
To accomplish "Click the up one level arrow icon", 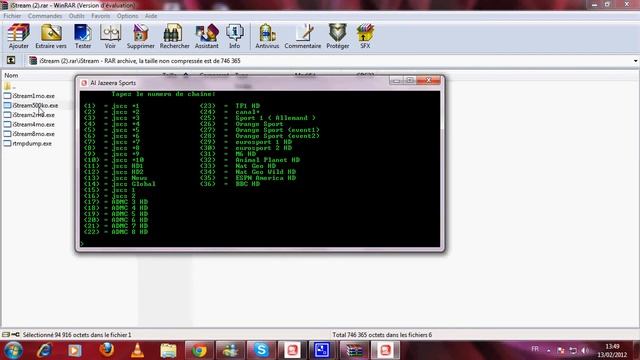I will tap(11, 60).
